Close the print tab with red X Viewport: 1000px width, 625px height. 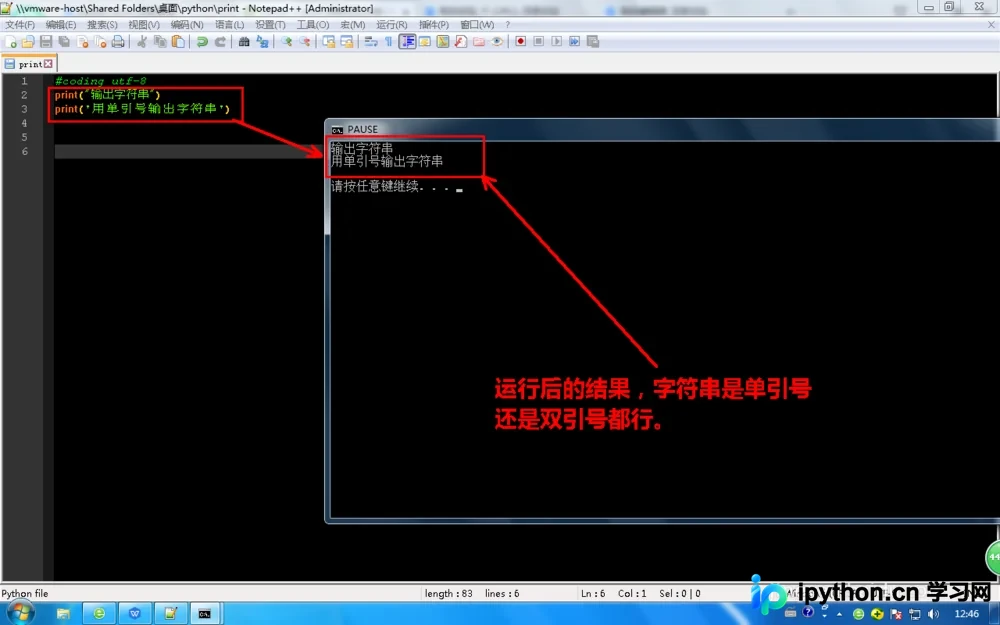coord(48,64)
